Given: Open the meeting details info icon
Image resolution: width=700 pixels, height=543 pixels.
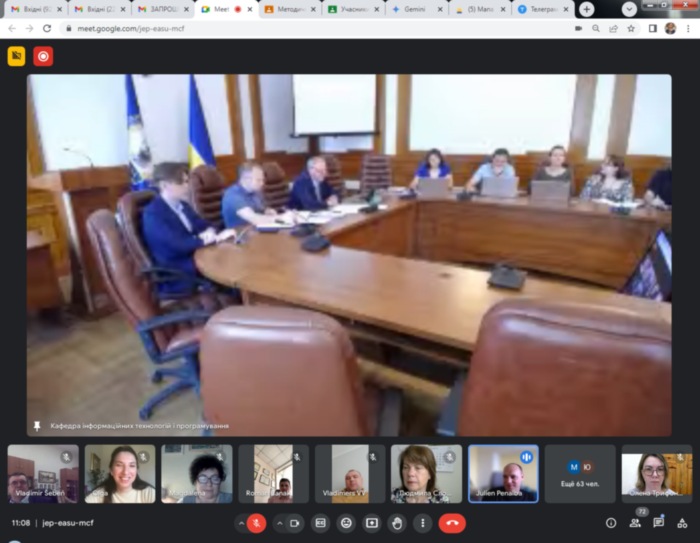Looking at the screenshot, I should coord(611,522).
